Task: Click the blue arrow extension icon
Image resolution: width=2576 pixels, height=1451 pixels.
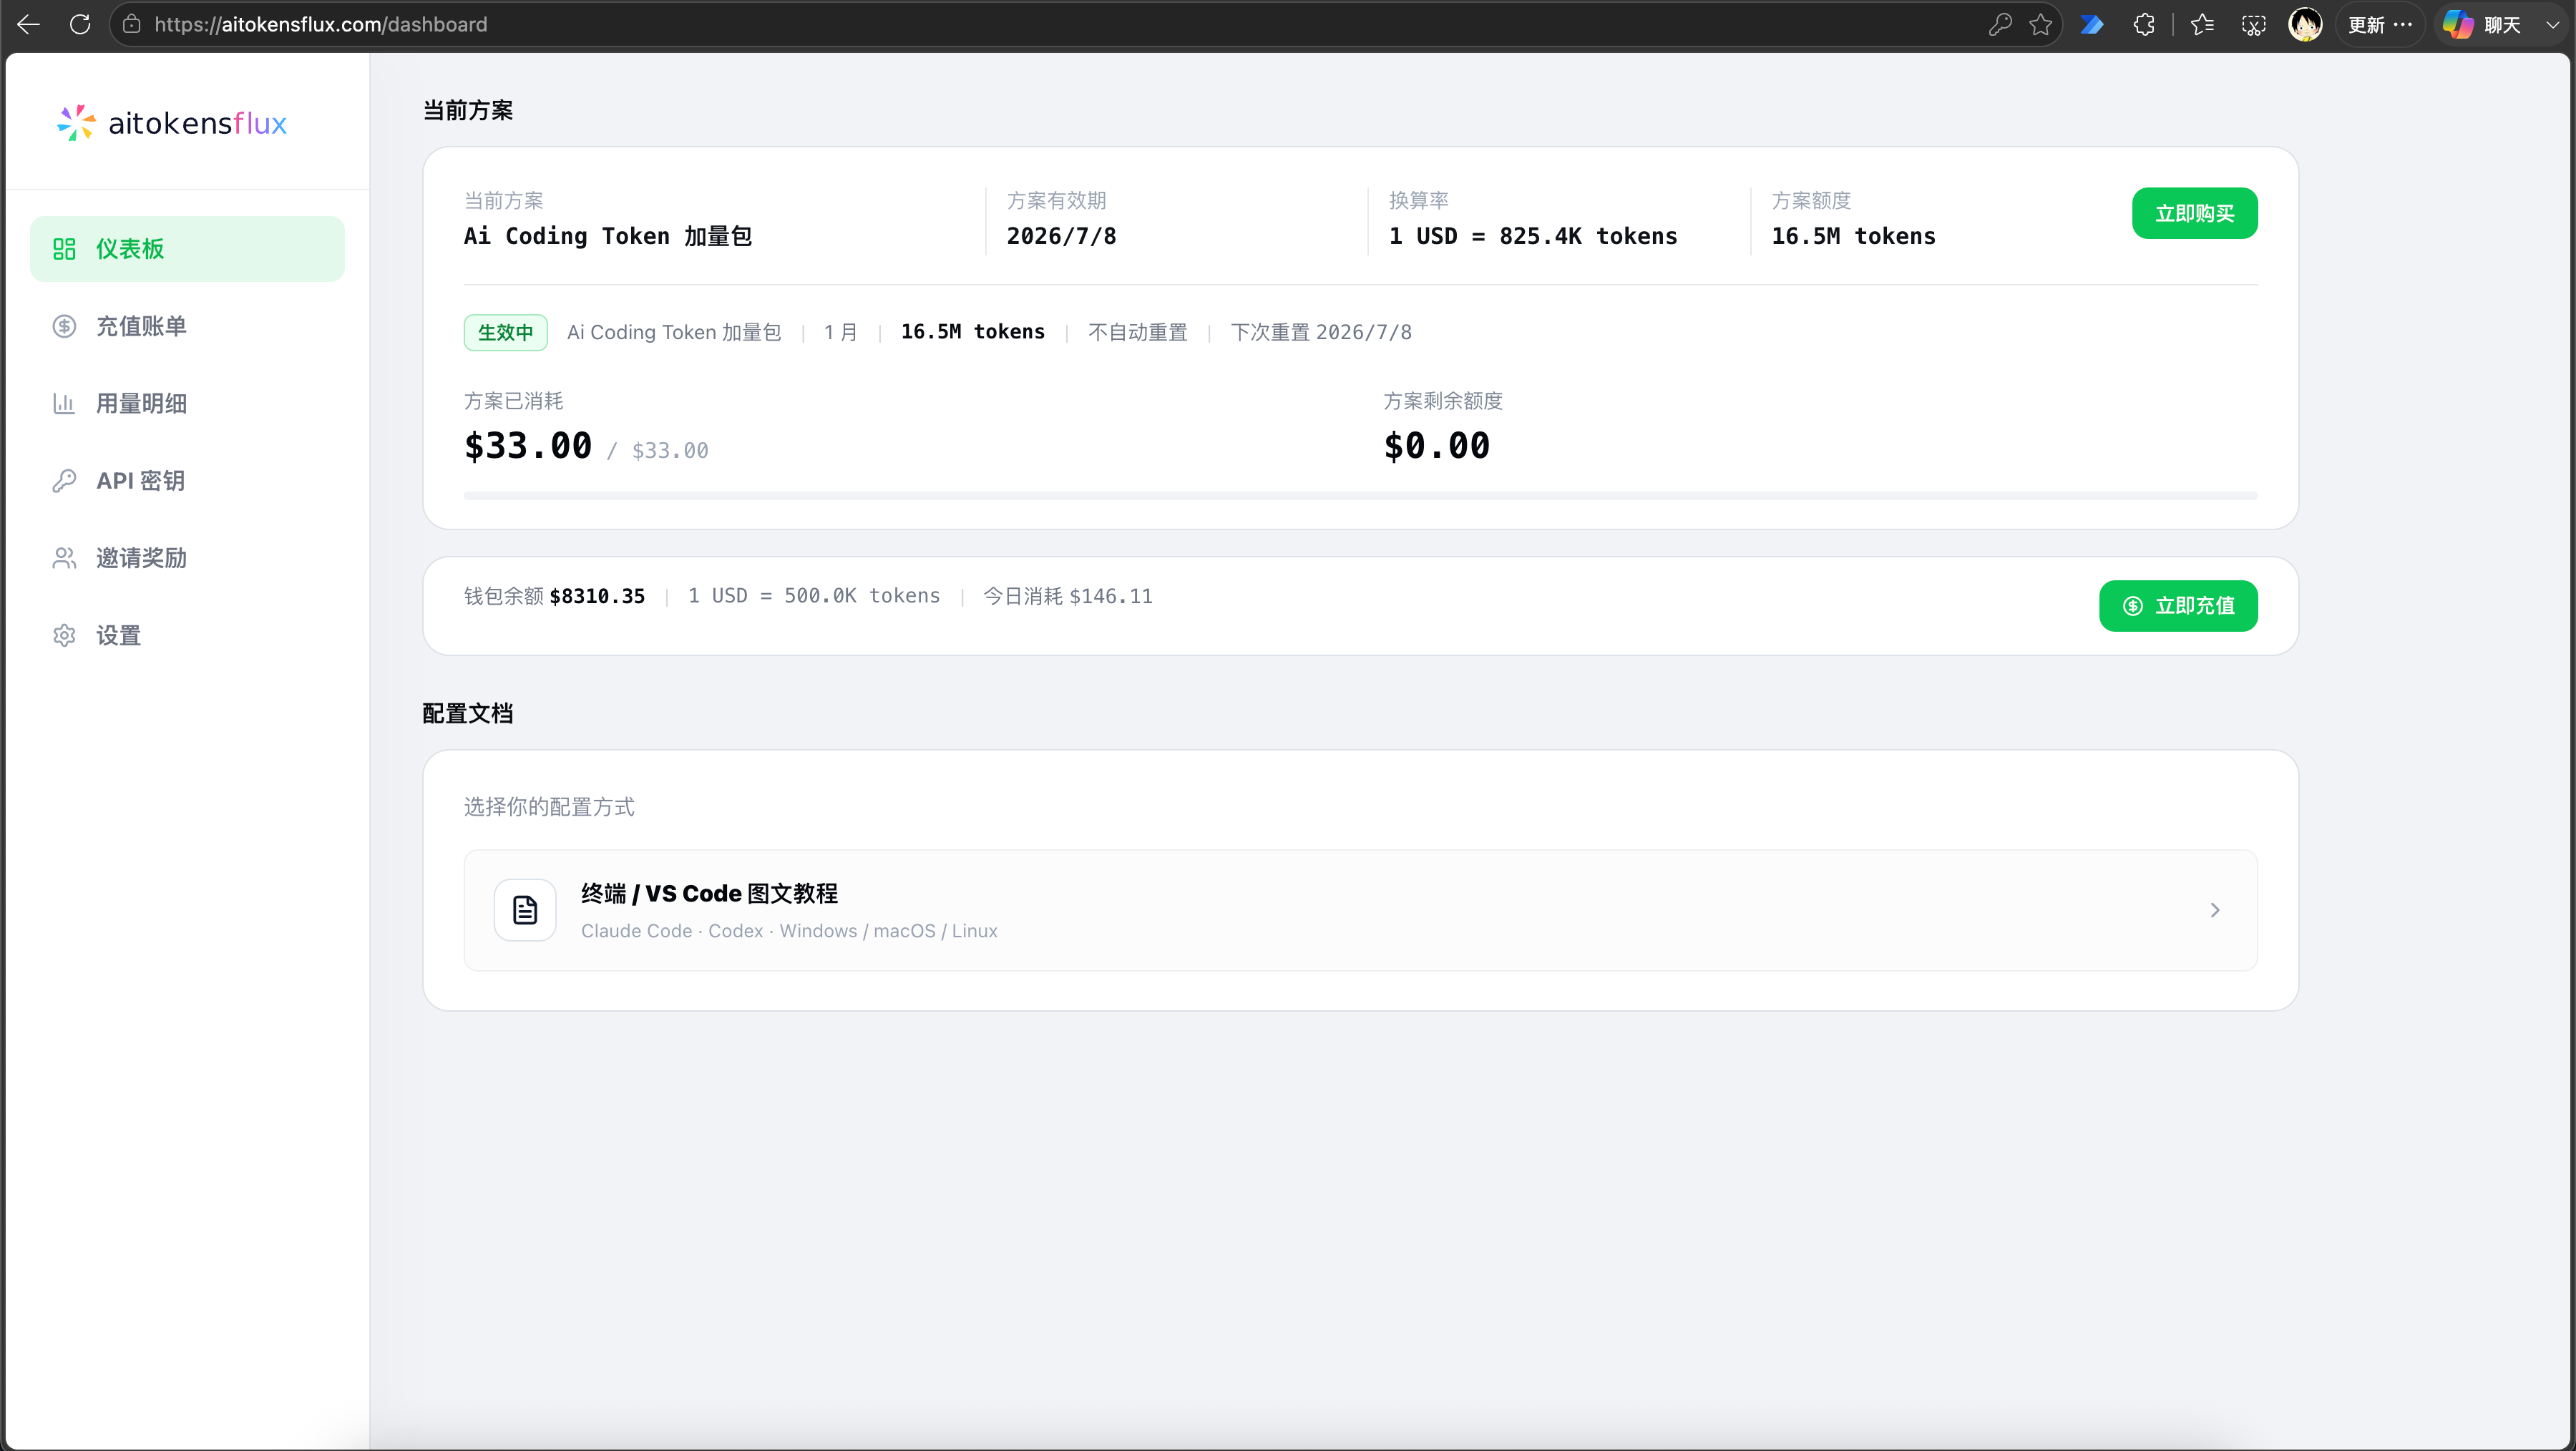Action: 2092,24
